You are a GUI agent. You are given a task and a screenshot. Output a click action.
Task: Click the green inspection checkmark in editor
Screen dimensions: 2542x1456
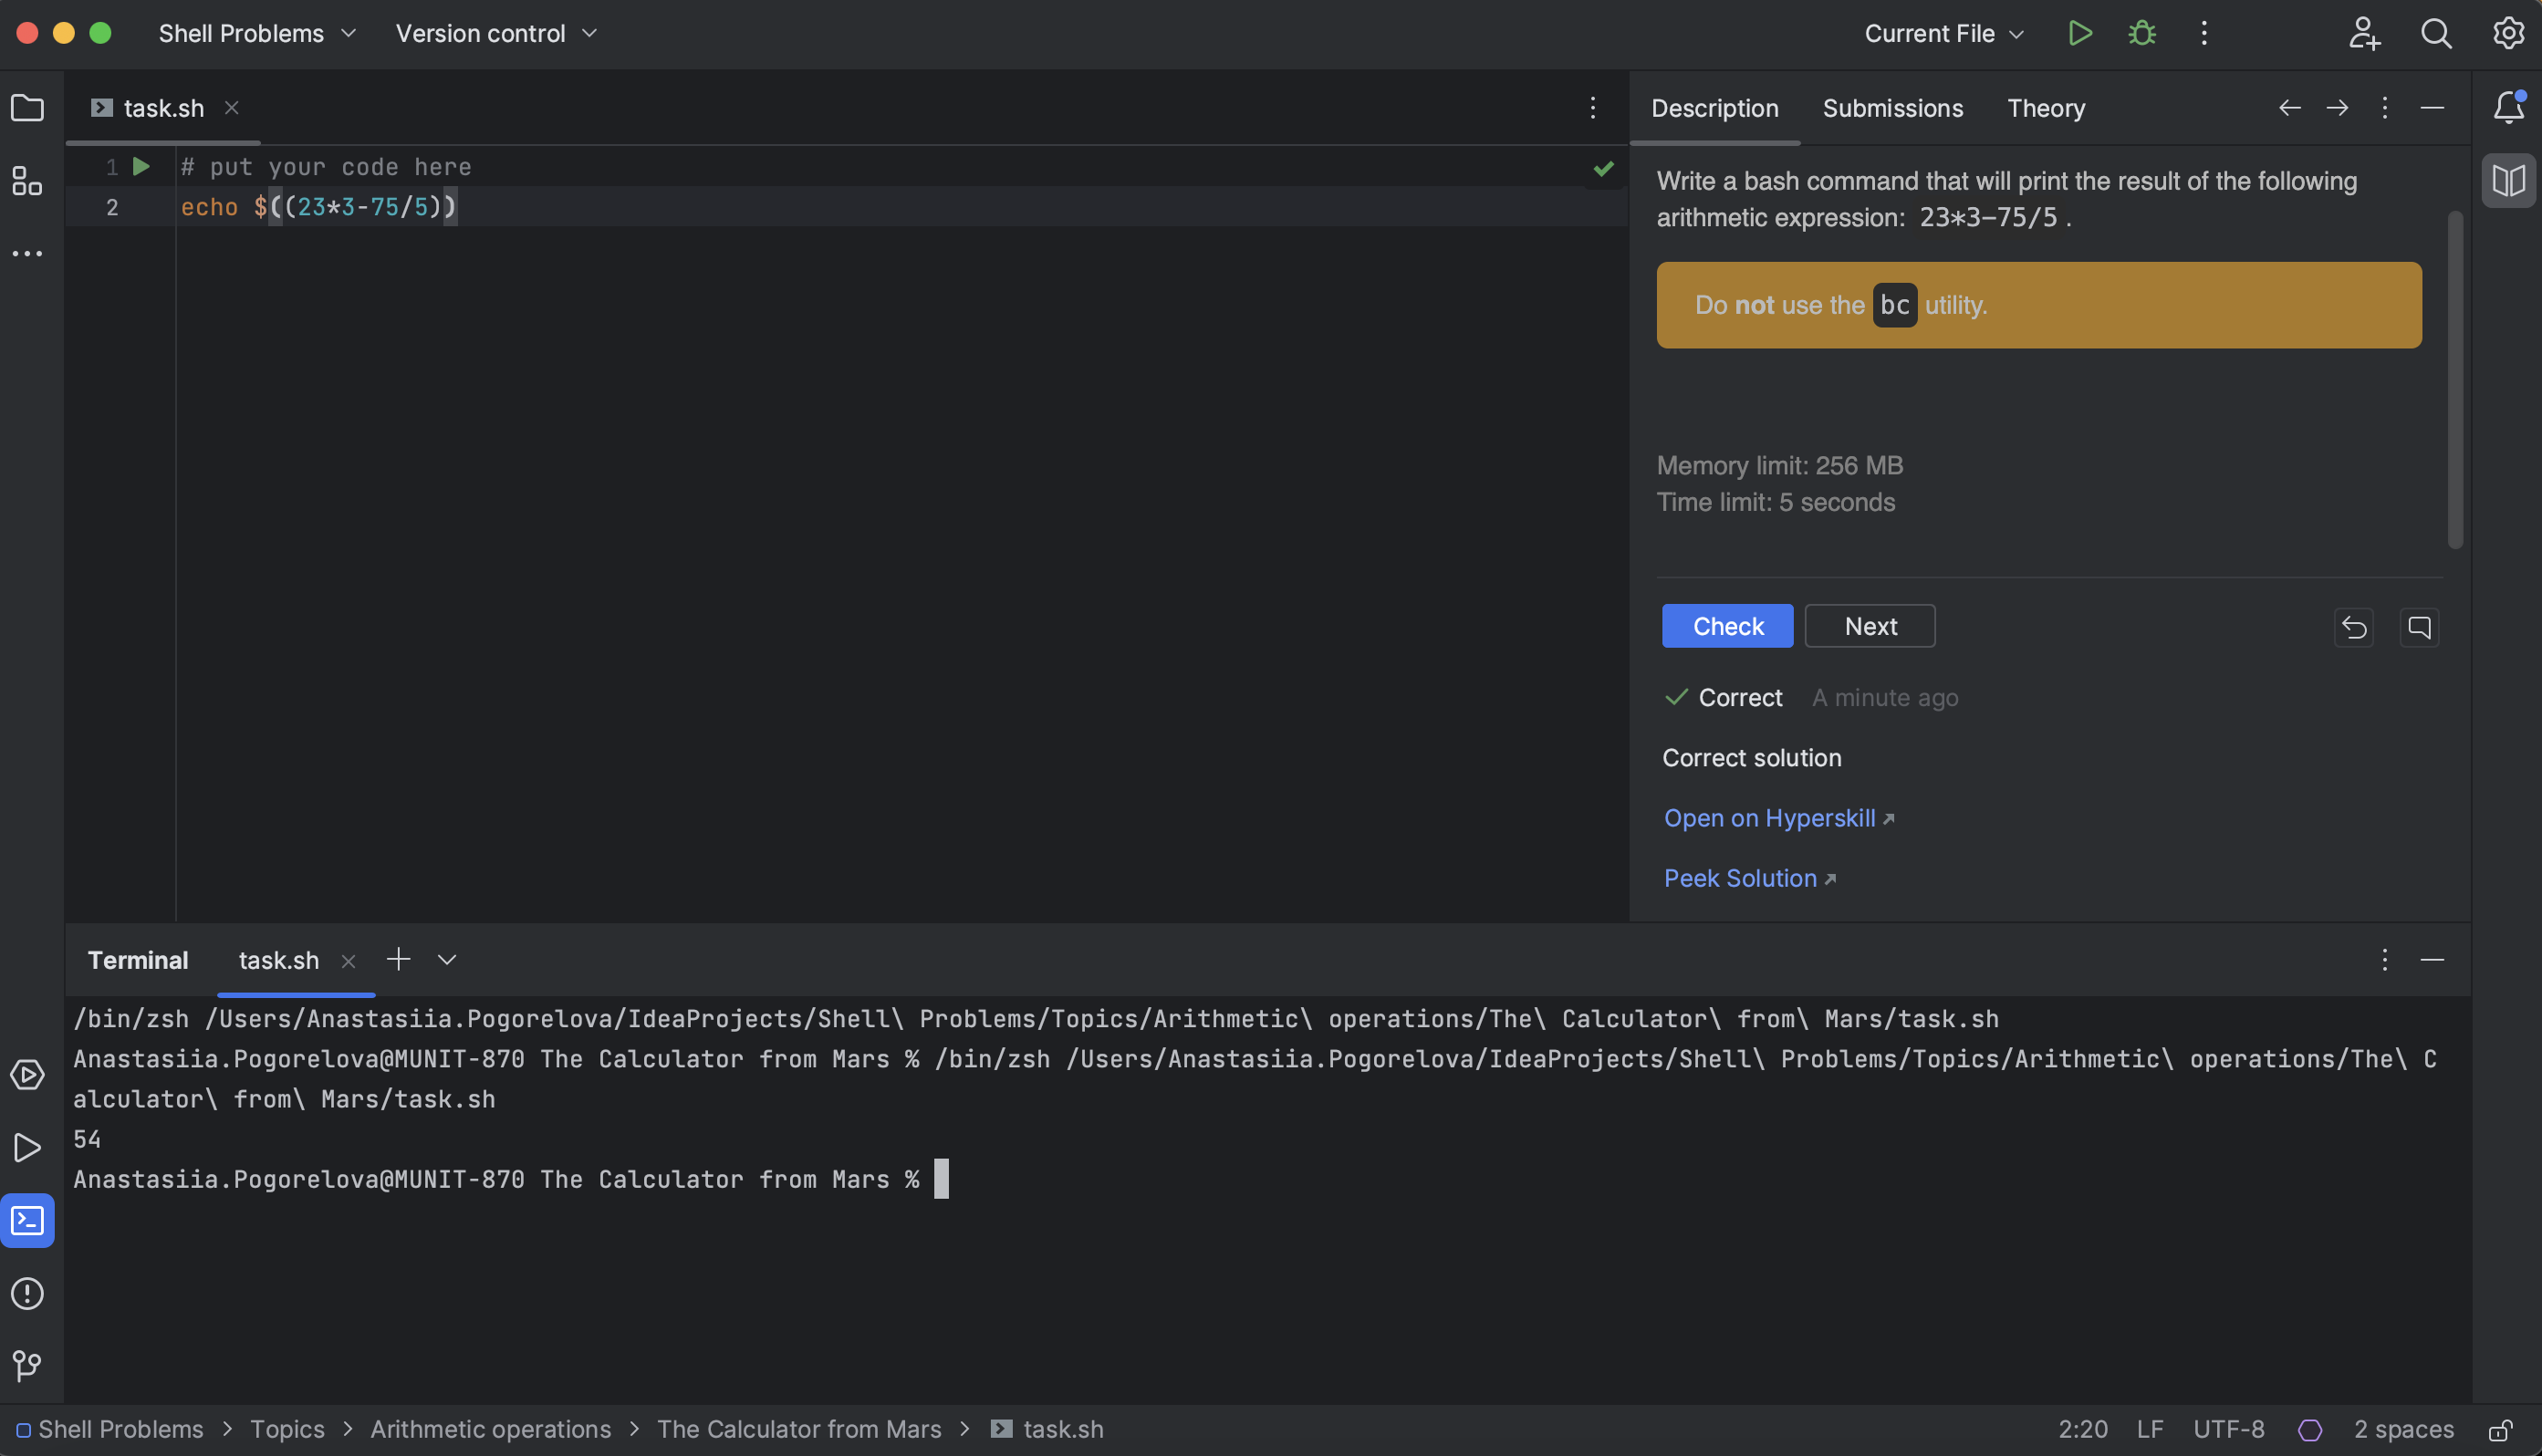(x=1603, y=169)
